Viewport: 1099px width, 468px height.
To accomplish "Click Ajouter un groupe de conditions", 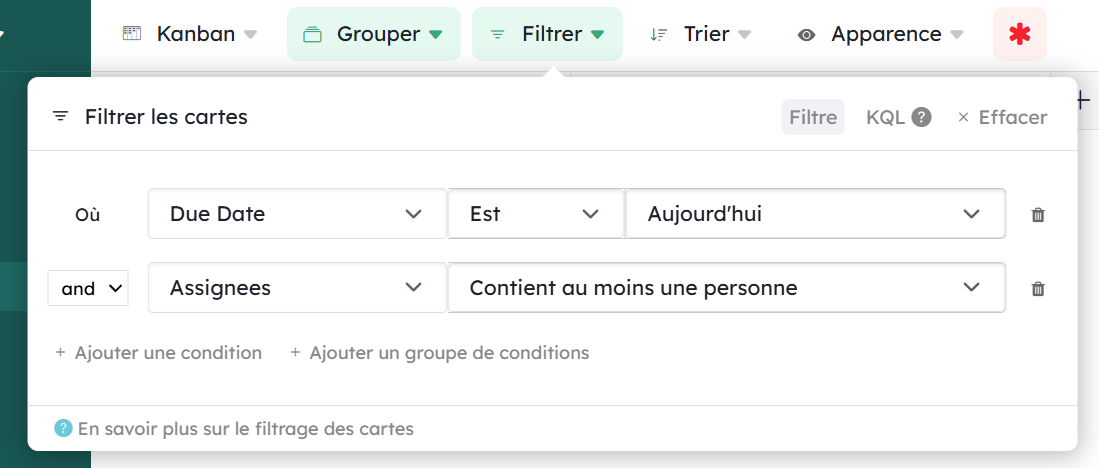I will click(440, 353).
